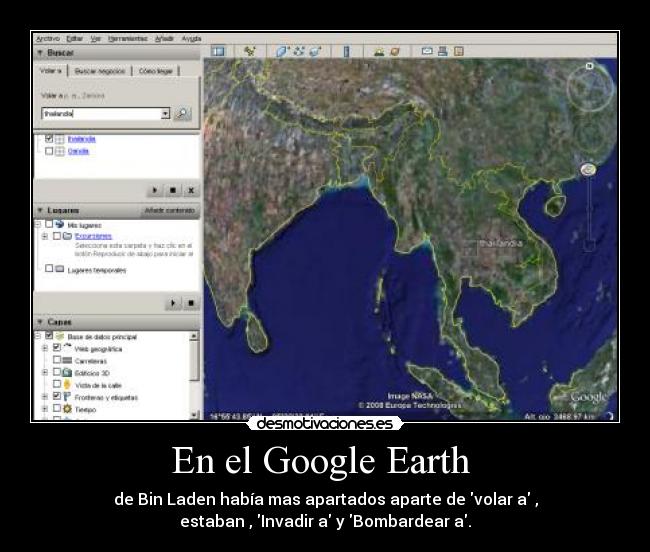Click the Lugares temporales folder icon
The image size is (650, 552).
point(60,269)
